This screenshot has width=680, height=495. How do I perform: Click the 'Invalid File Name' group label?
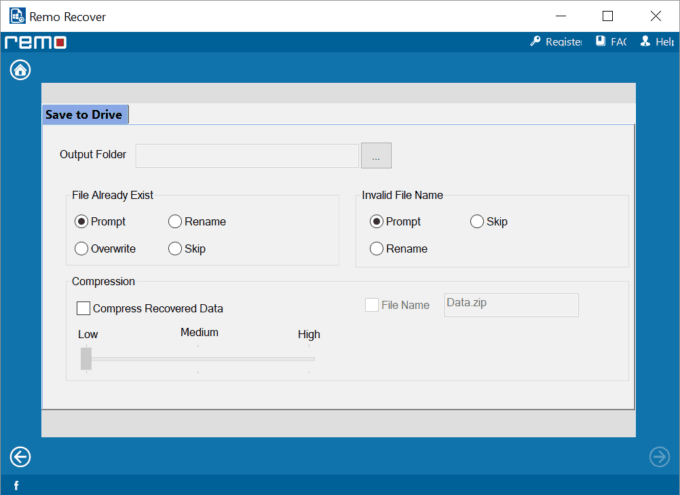pos(402,195)
